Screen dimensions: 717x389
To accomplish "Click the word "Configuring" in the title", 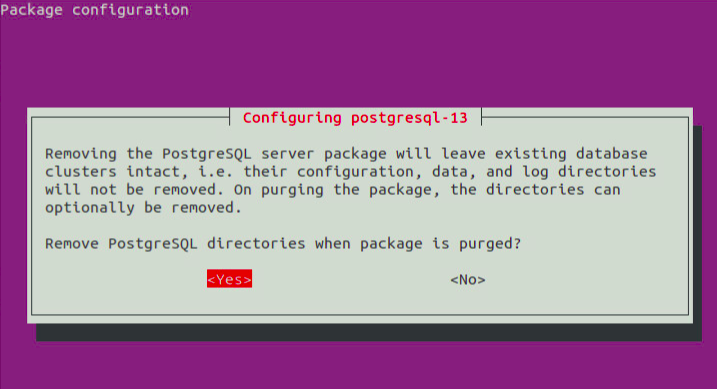I will 292,118.
